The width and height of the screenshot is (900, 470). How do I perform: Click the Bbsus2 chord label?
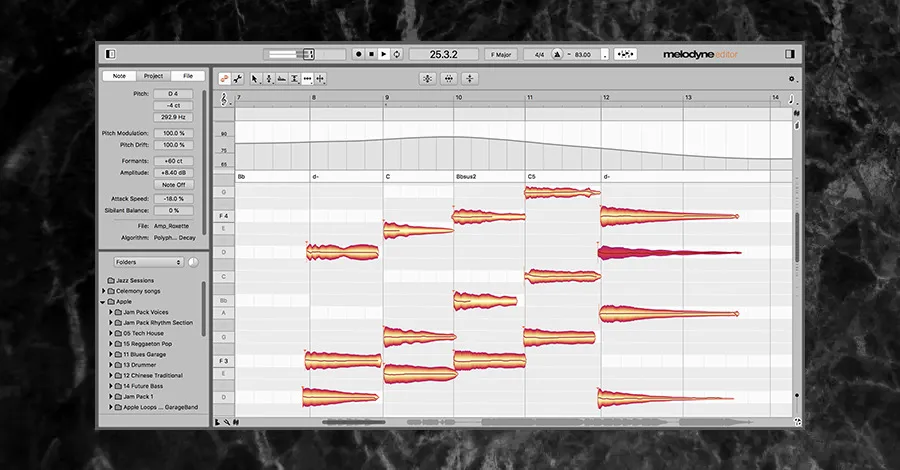[x=466, y=177]
